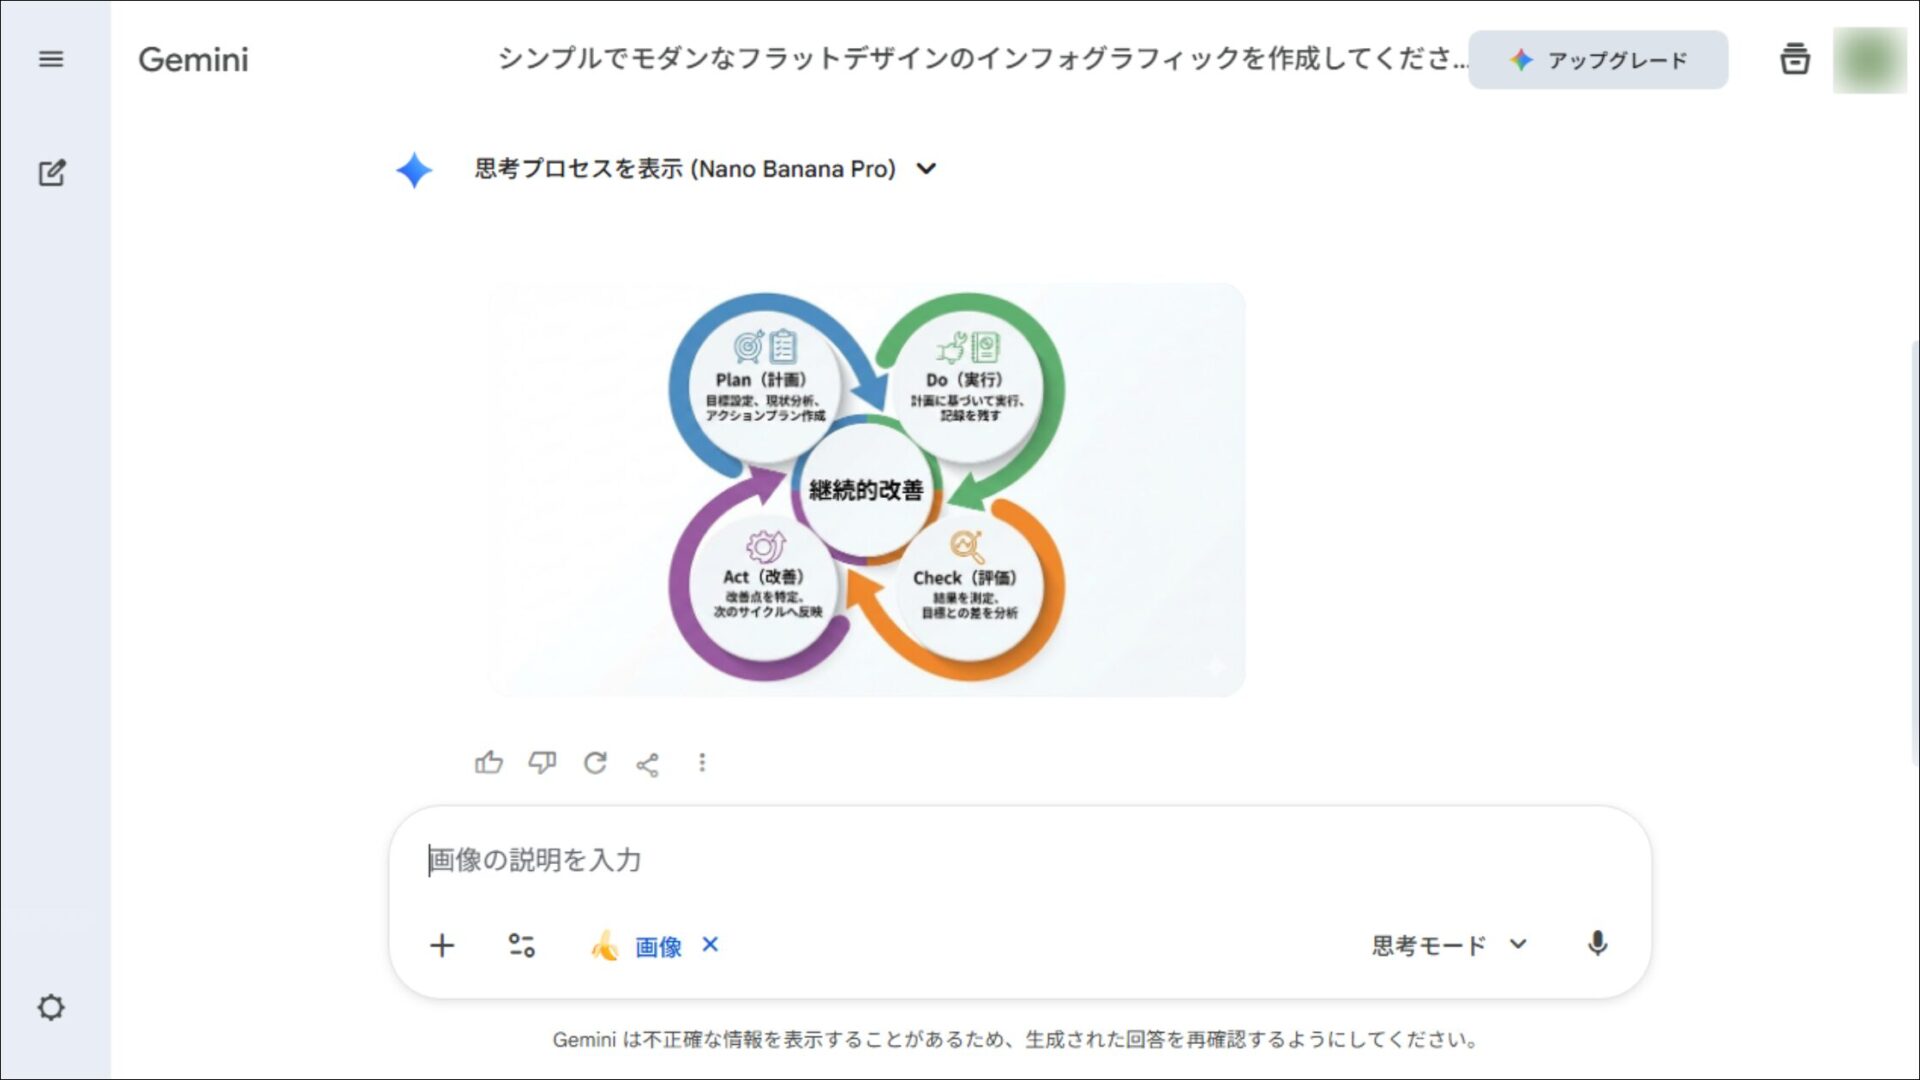Click the アップグレード upgrade button

tap(1597, 60)
